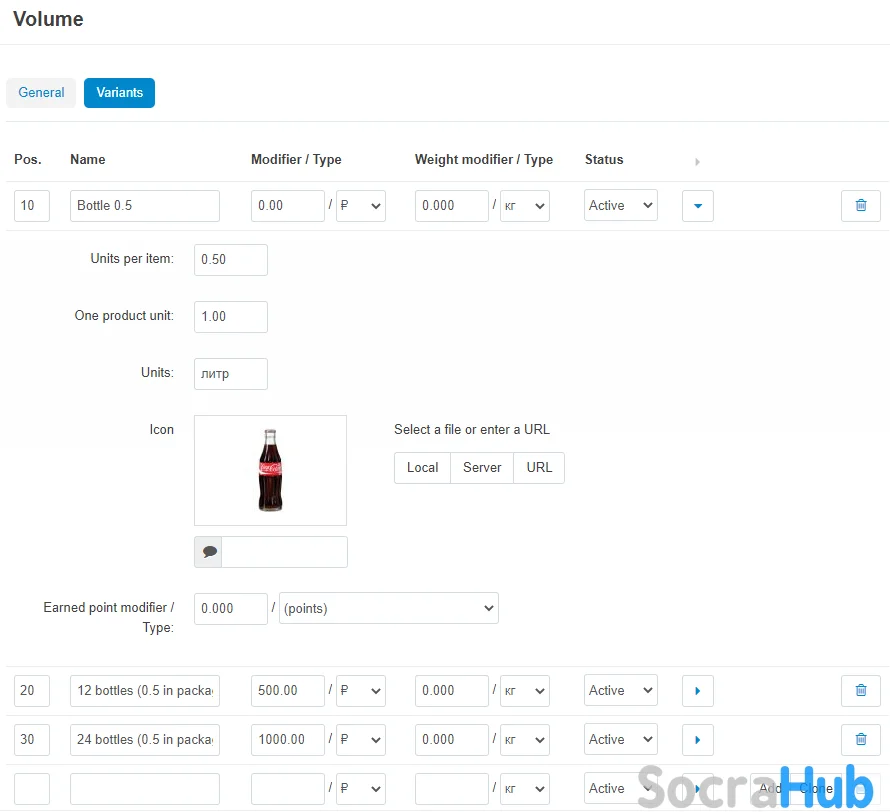Expand the 12 bottles variant details

[x=697, y=691]
